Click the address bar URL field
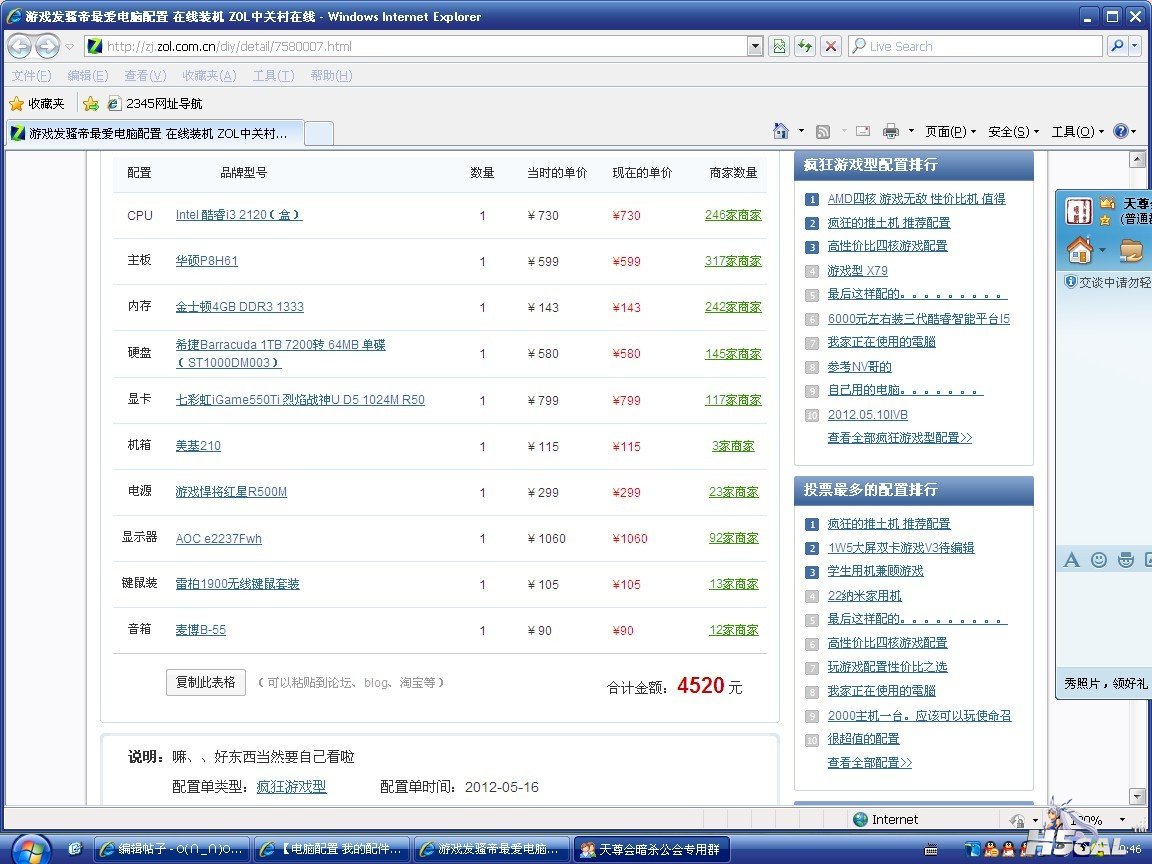The image size is (1152, 864). point(415,46)
